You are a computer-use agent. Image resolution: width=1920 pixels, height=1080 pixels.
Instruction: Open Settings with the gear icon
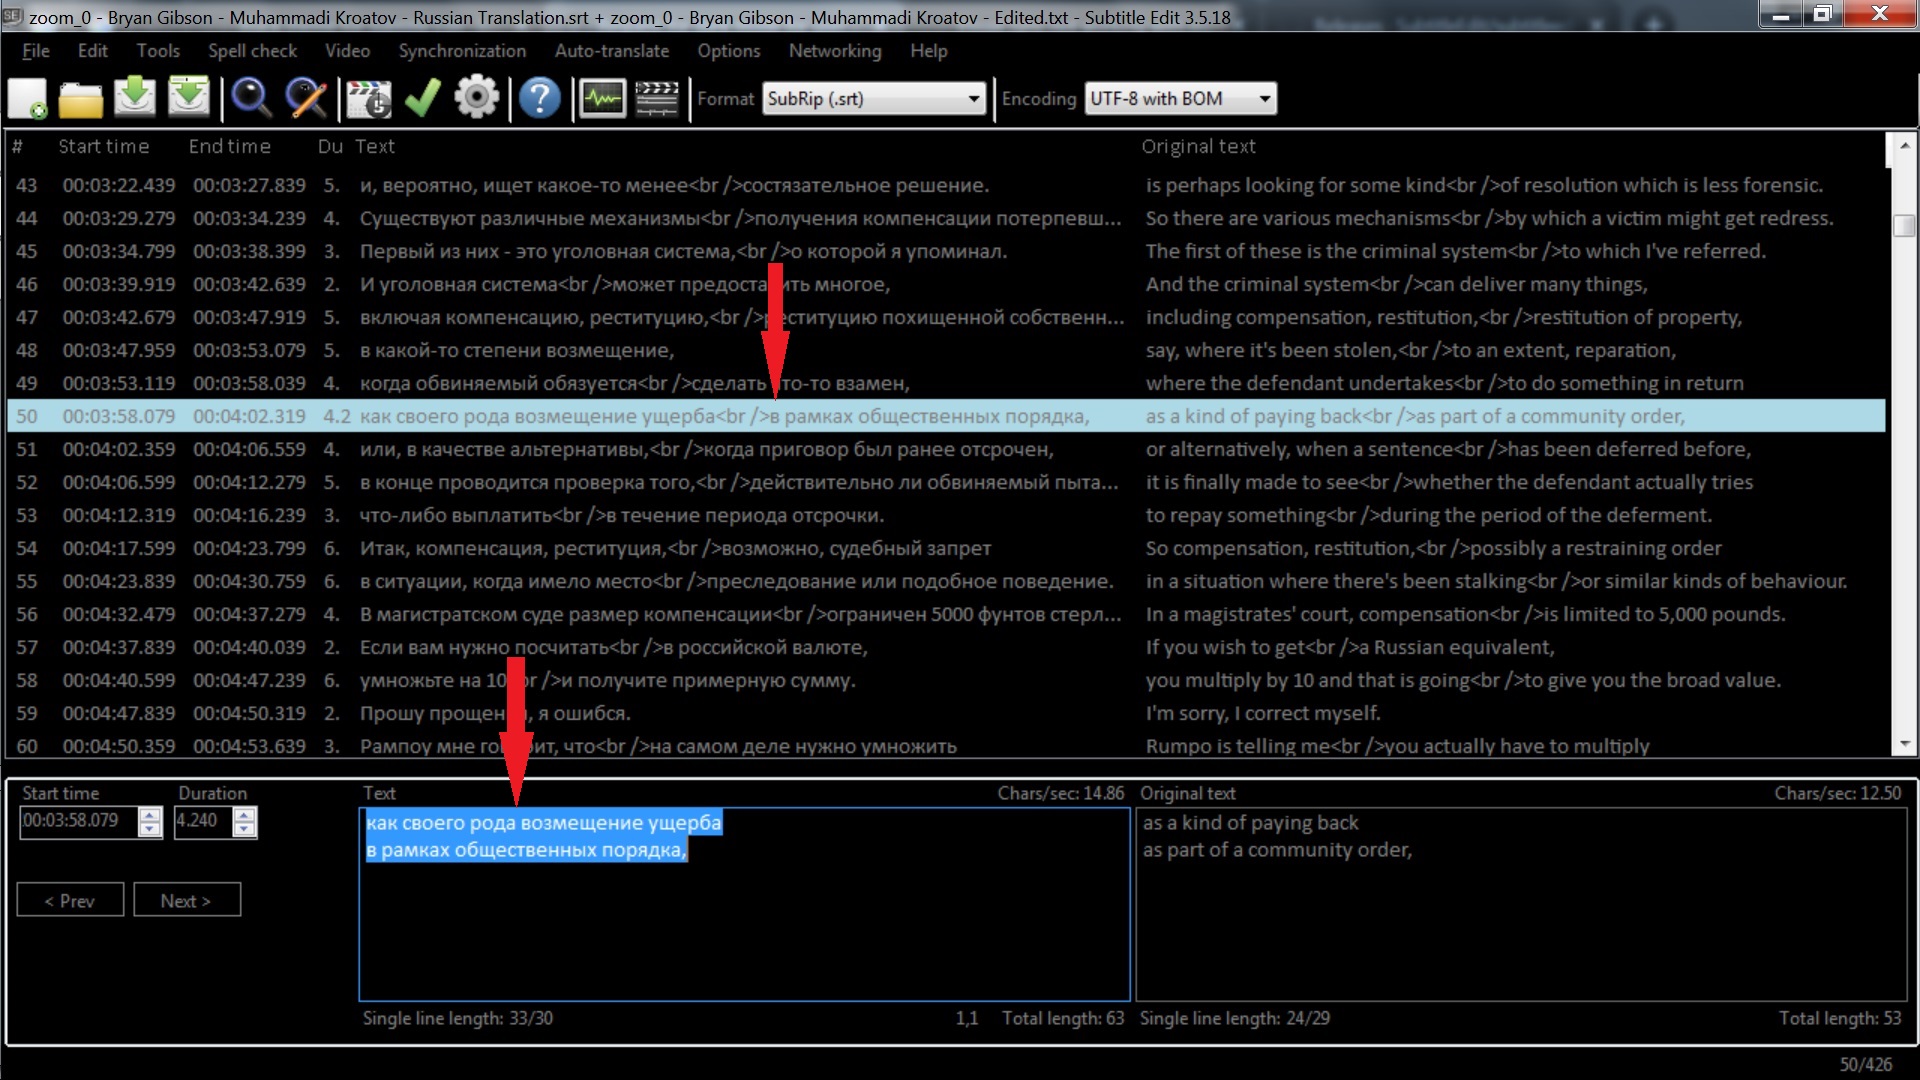[476, 98]
